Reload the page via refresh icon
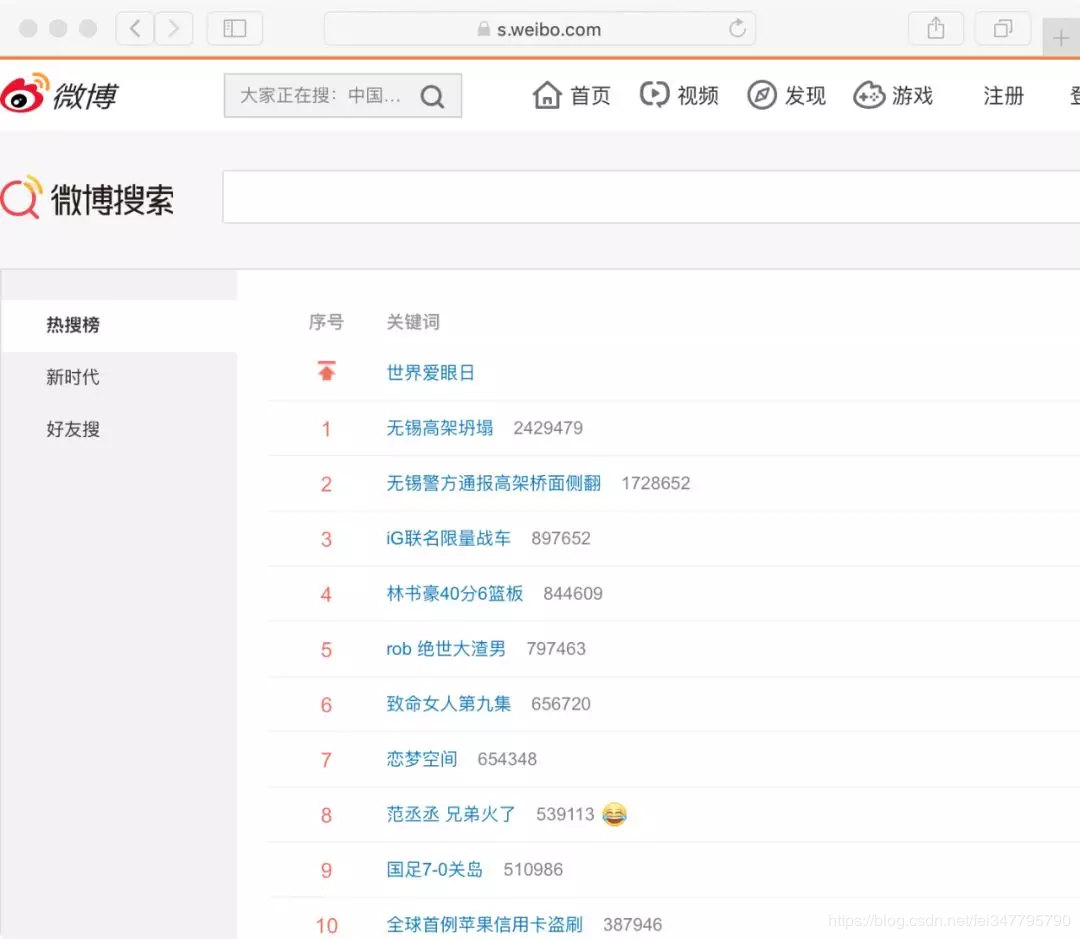 click(737, 28)
